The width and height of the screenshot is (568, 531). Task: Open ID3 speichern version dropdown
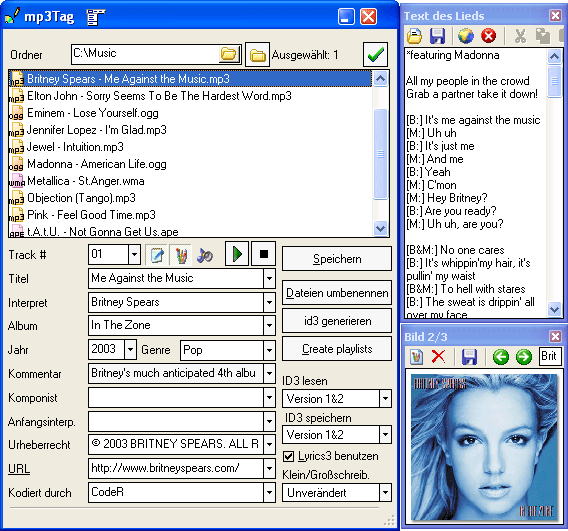(385, 434)
